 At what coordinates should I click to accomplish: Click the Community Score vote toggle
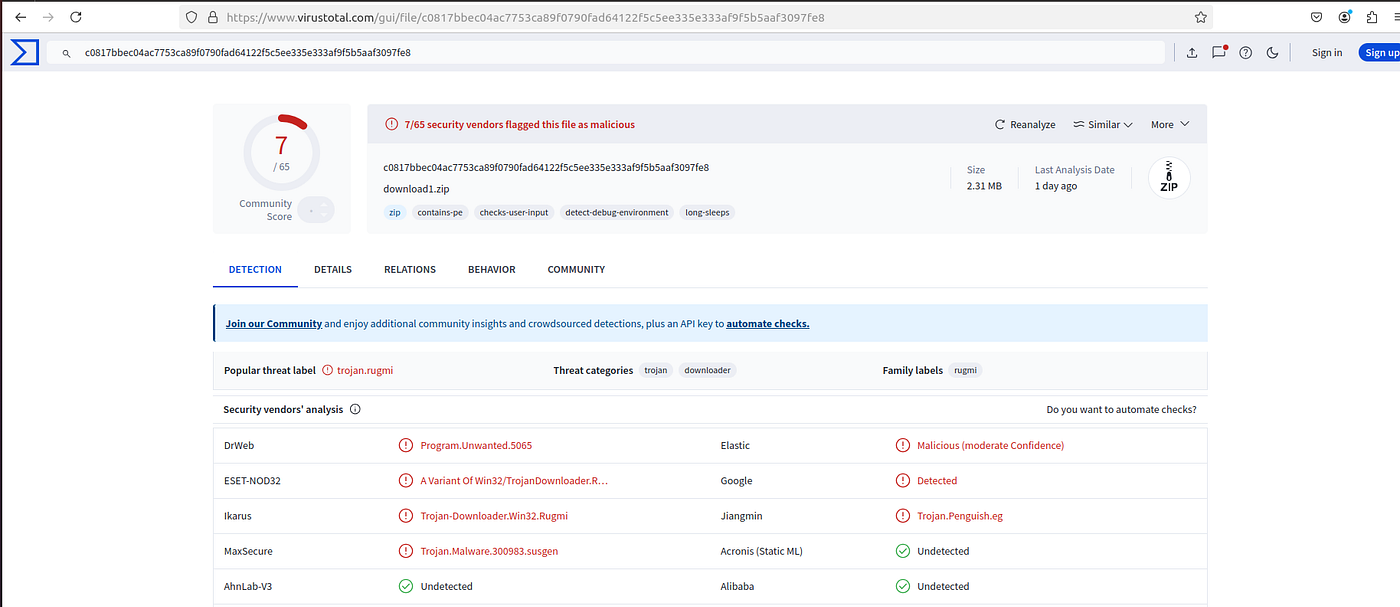tap(316, 210)
